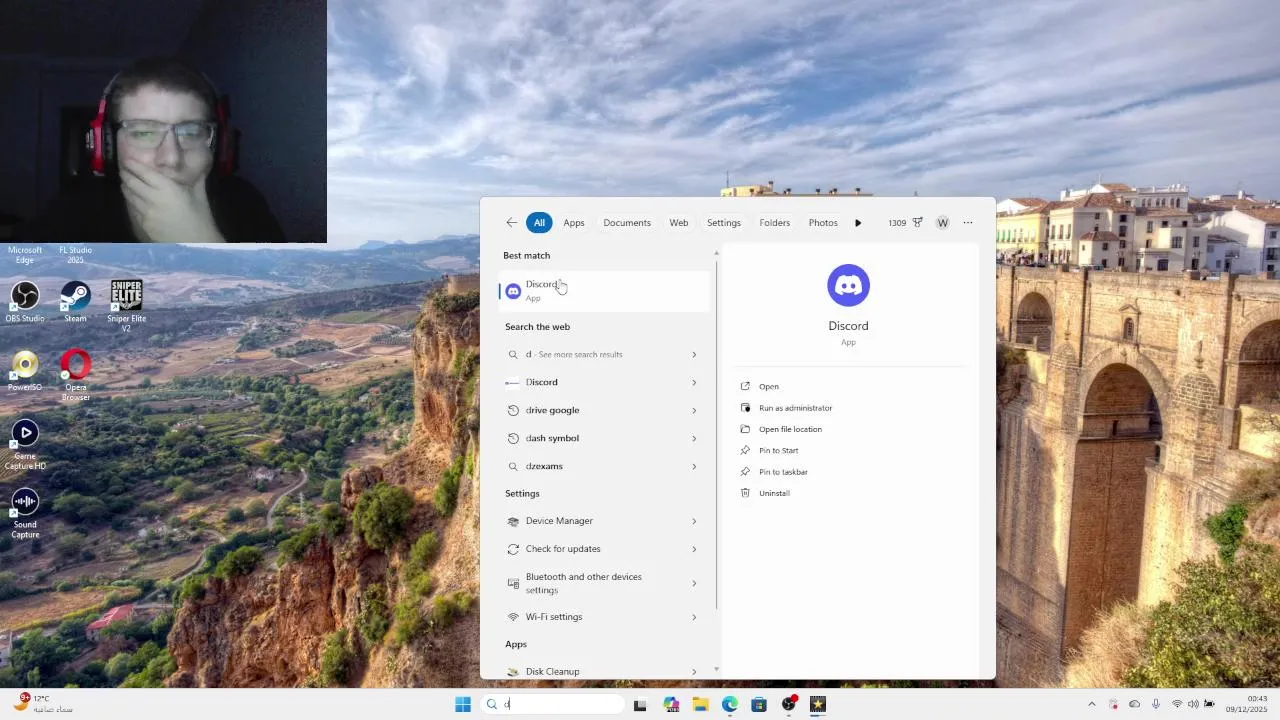Expand the 'dash symbol' suggestion arrow
The image size is (1280, 720).
coord(694,438)
